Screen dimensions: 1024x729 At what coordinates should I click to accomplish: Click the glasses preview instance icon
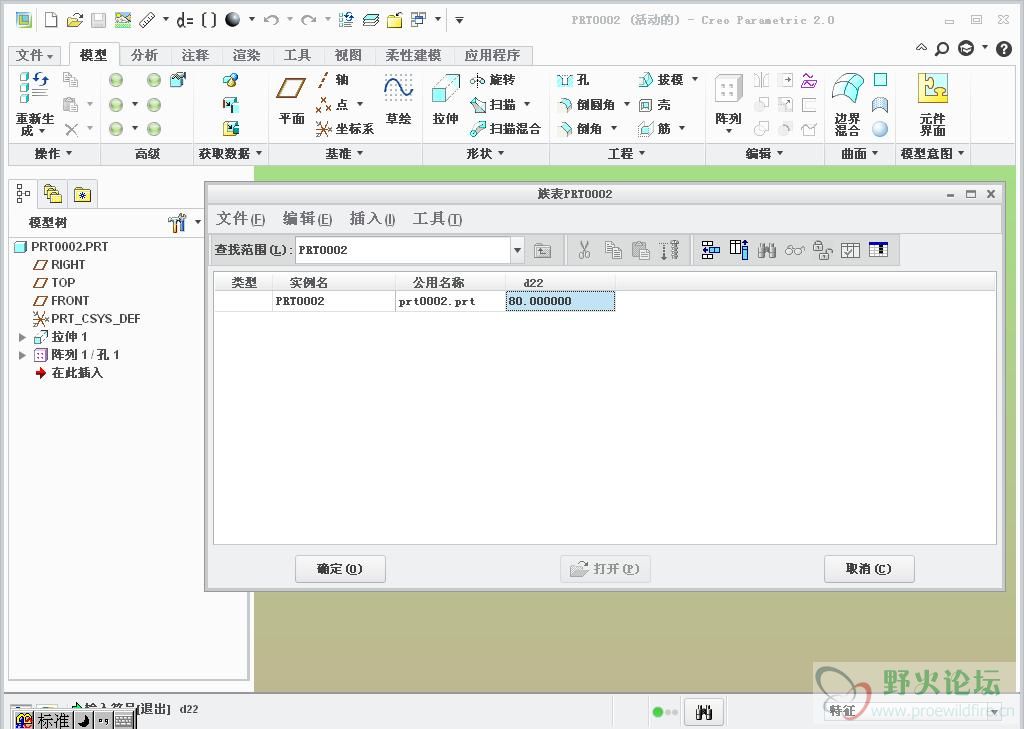pyautogui.click(x=794, y=250)
